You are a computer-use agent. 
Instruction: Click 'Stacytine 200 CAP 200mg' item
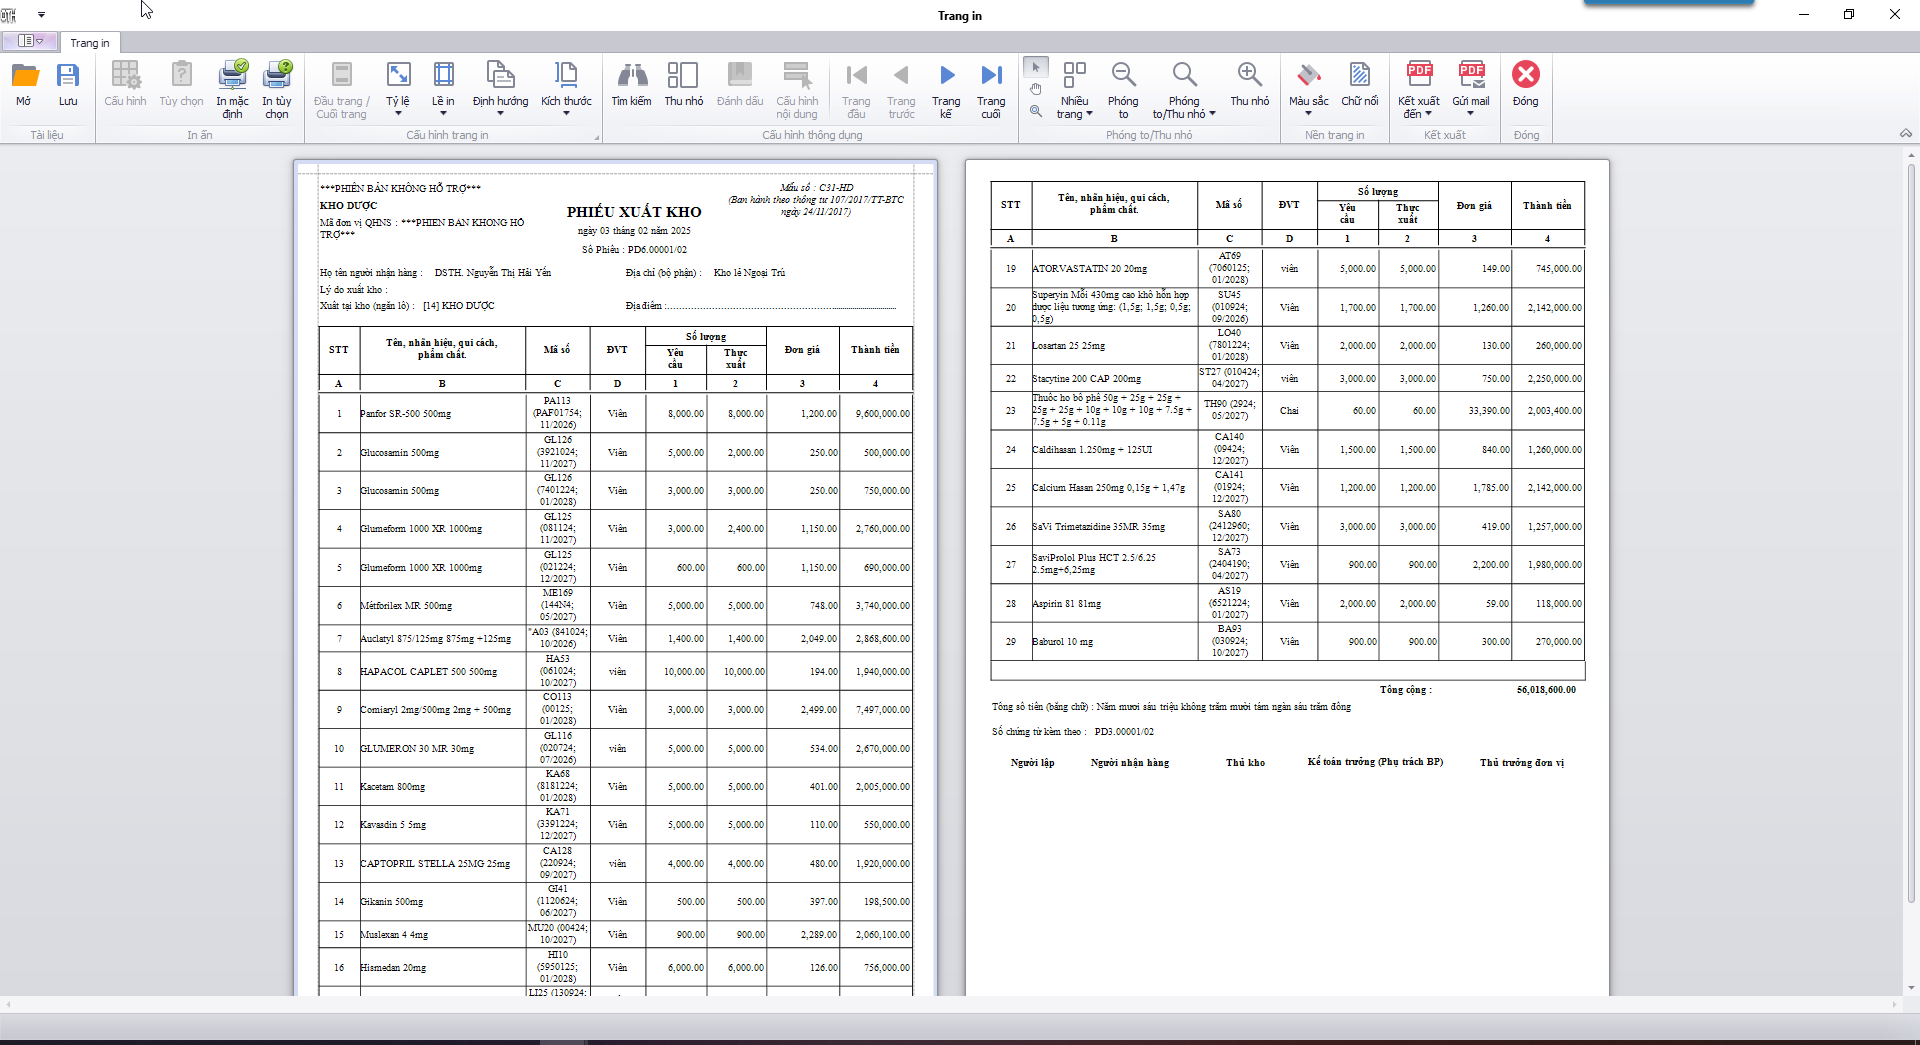coord(1087,379)
